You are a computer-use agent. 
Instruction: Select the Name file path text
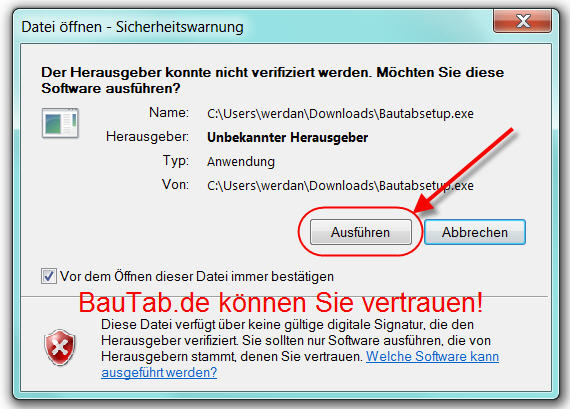coord(340,114)
